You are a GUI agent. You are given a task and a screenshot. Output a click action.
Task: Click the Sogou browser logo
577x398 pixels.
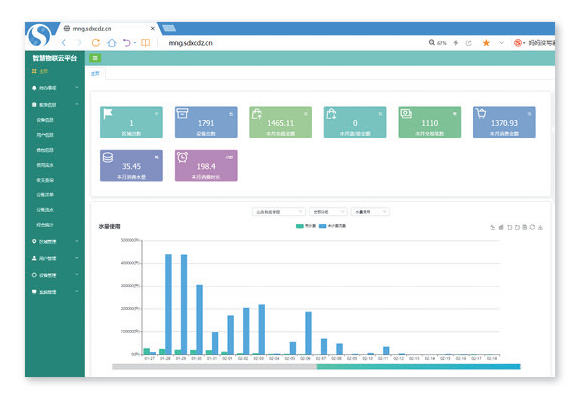[39, 35]
